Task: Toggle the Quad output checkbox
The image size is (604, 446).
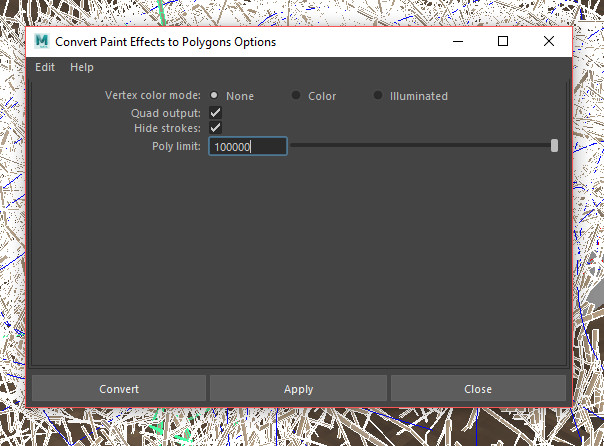Action: click(x=215, y=113)
